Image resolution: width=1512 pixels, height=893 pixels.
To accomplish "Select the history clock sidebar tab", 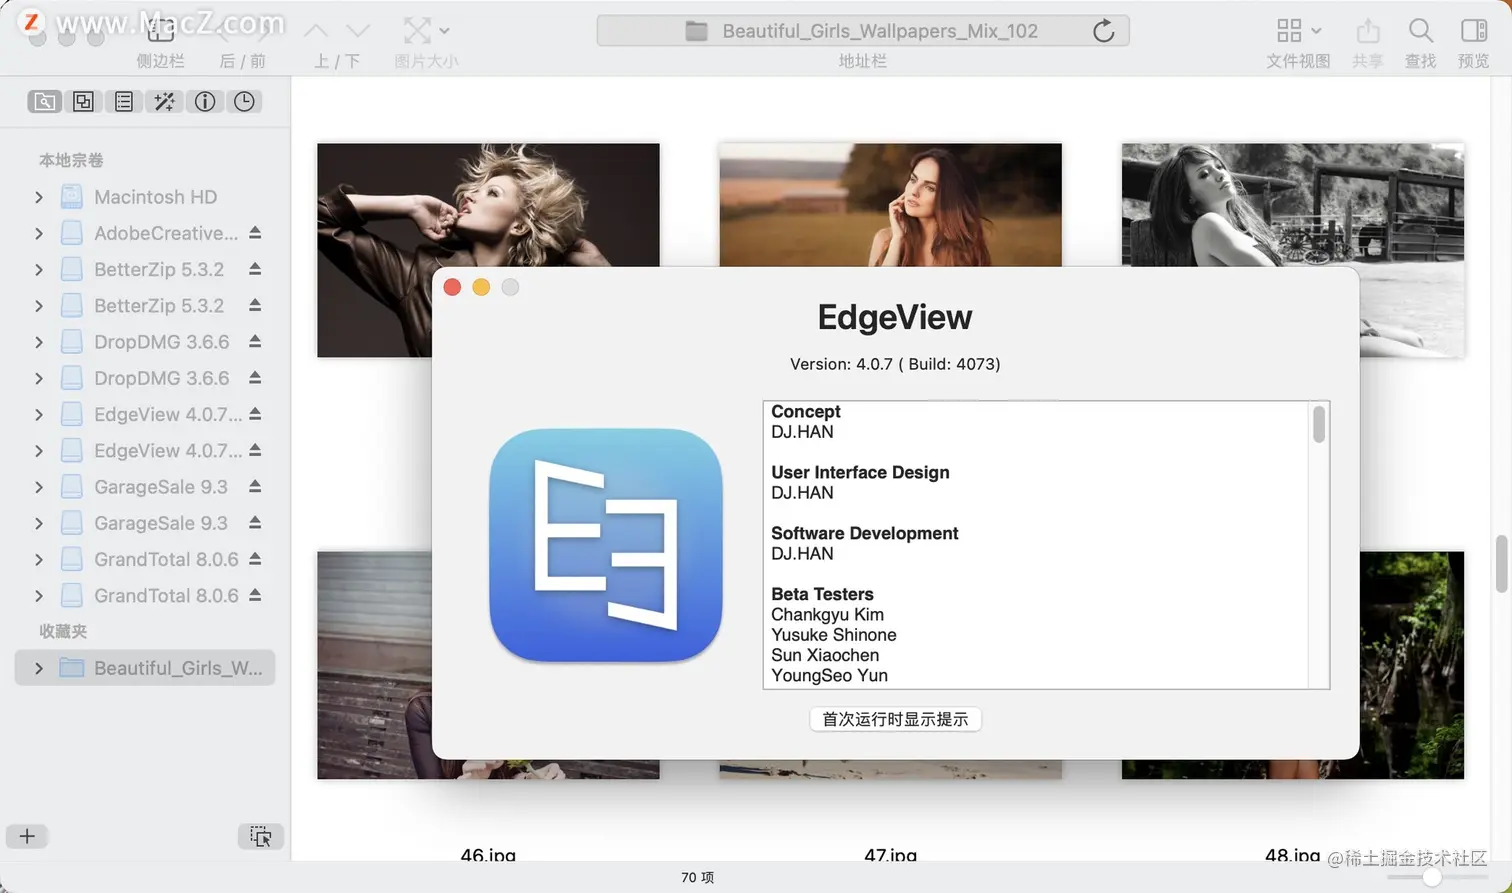I will tap(244, 102).
